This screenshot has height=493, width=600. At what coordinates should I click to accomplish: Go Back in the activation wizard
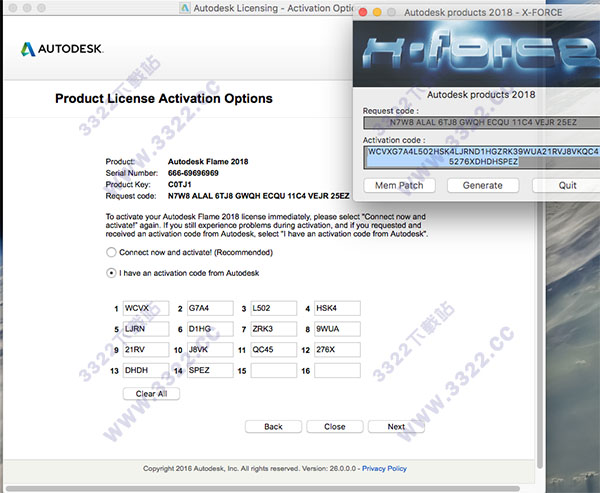273,426
